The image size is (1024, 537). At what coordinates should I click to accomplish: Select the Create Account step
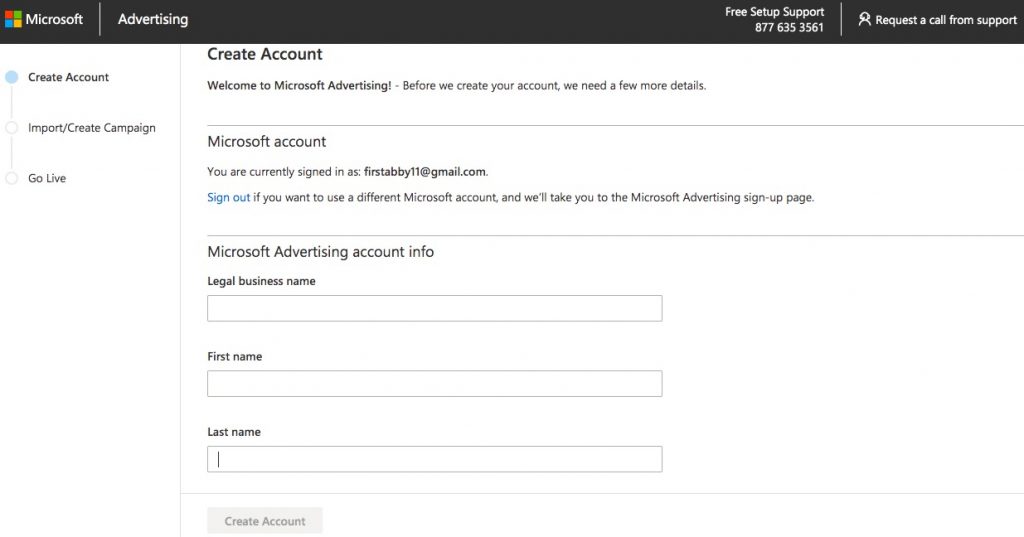pos(68,77)
